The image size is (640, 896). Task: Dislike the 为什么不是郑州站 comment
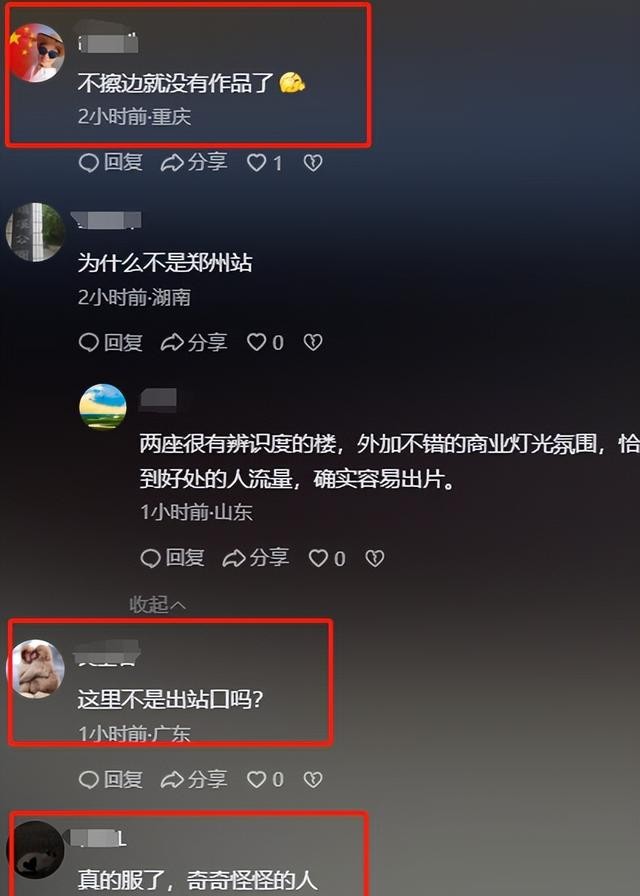(x=313, y=342)
